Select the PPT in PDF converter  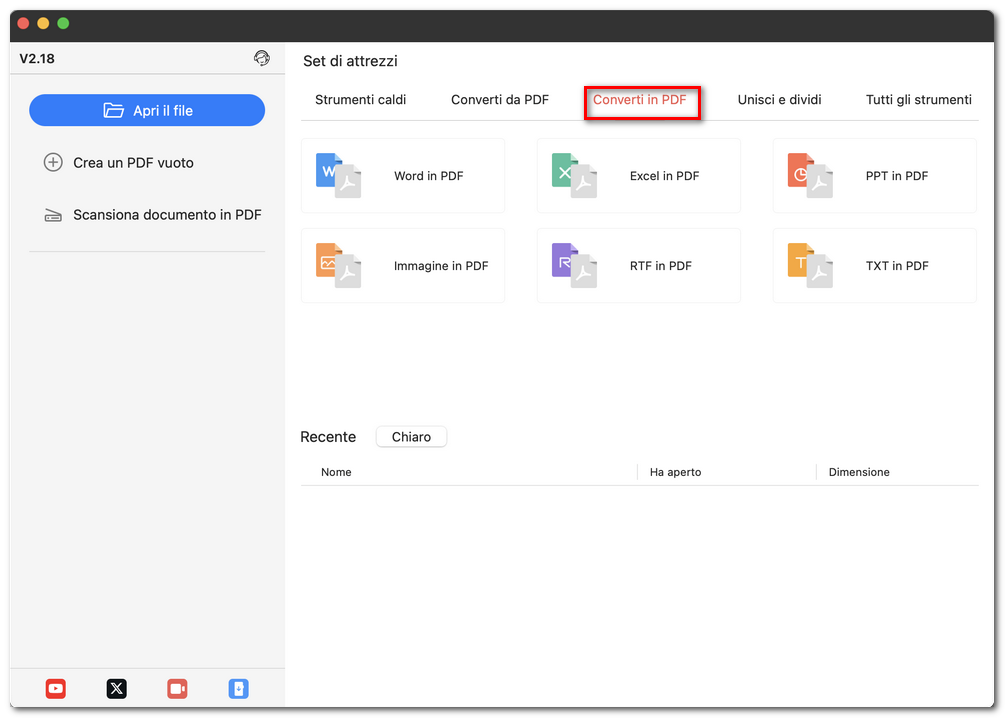pos(874,175)
